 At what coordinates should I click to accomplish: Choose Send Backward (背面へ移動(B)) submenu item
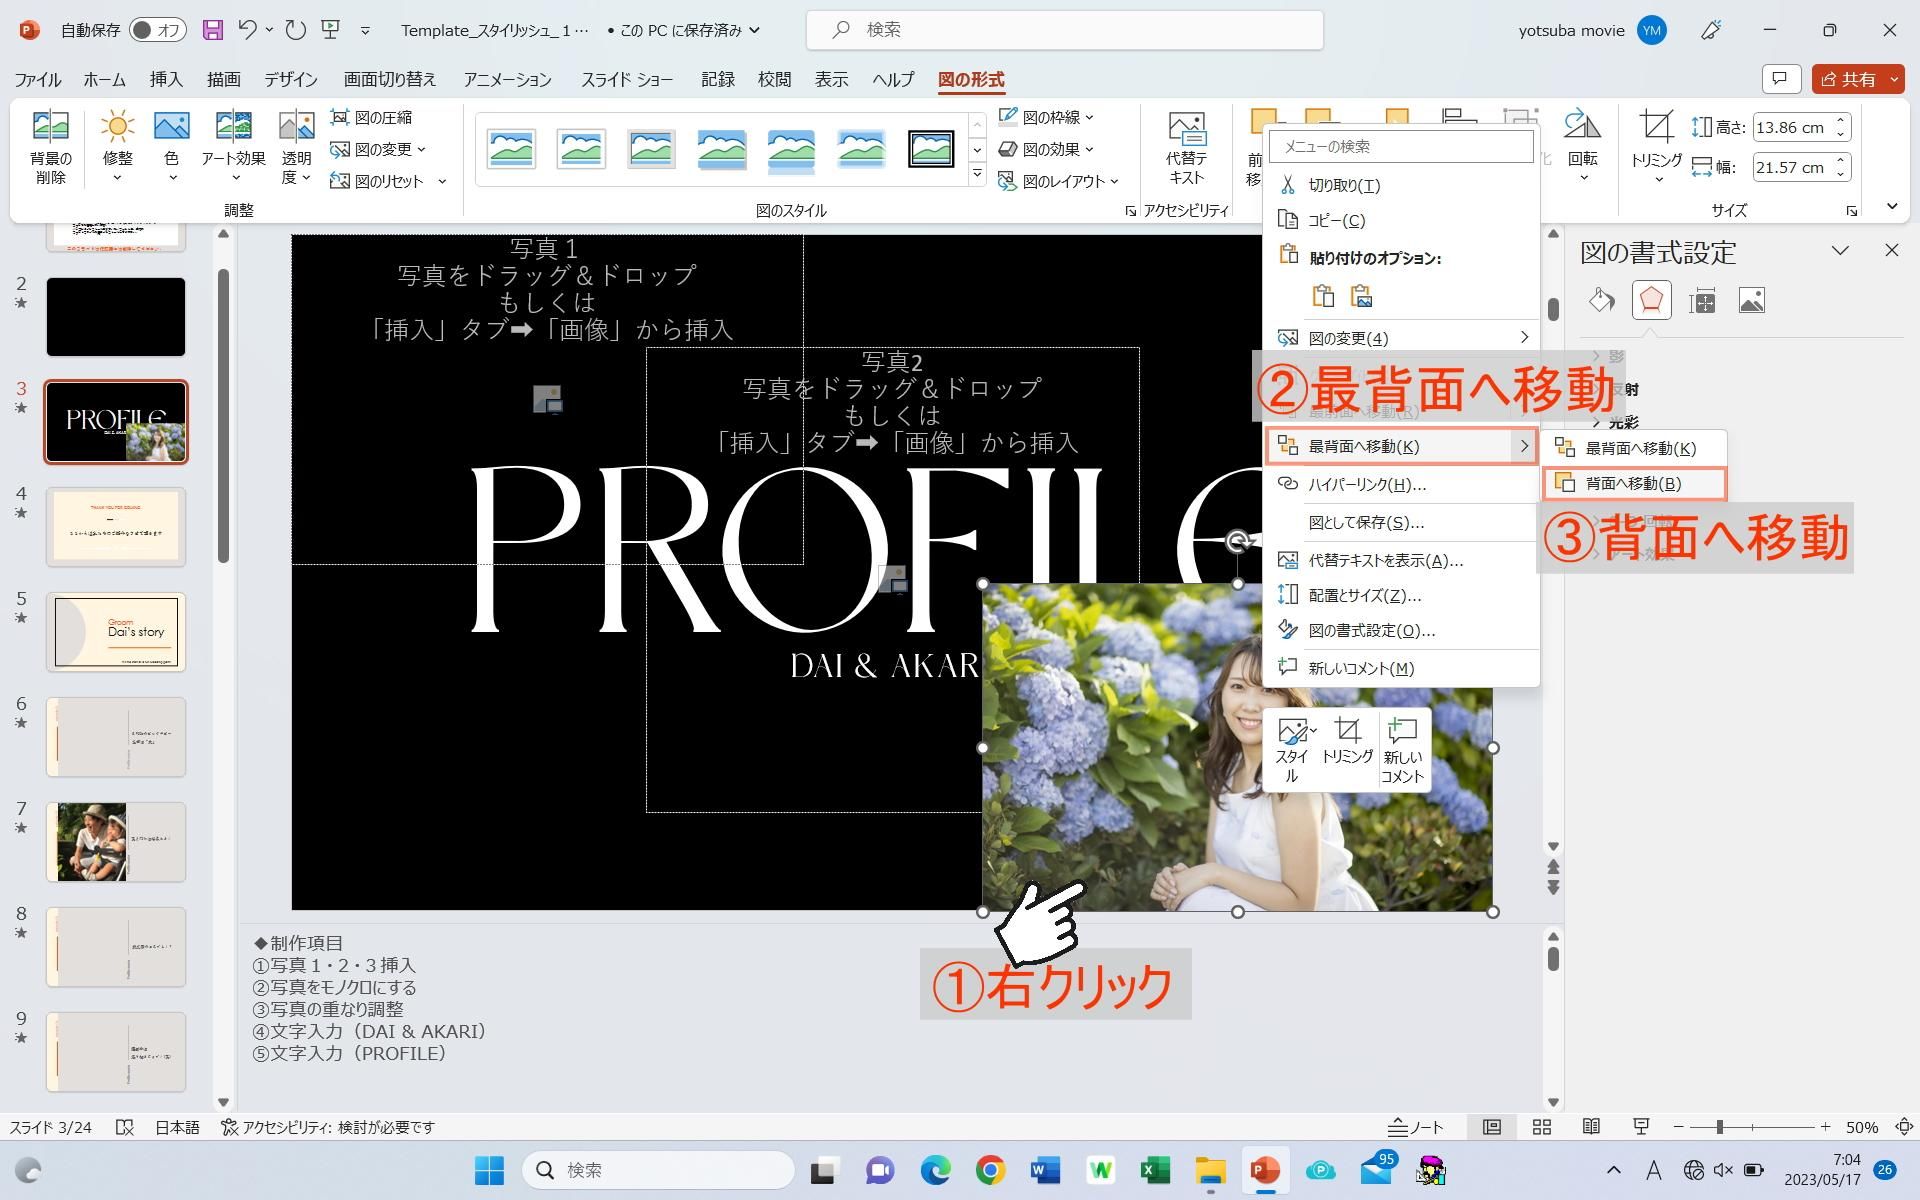1634,483
